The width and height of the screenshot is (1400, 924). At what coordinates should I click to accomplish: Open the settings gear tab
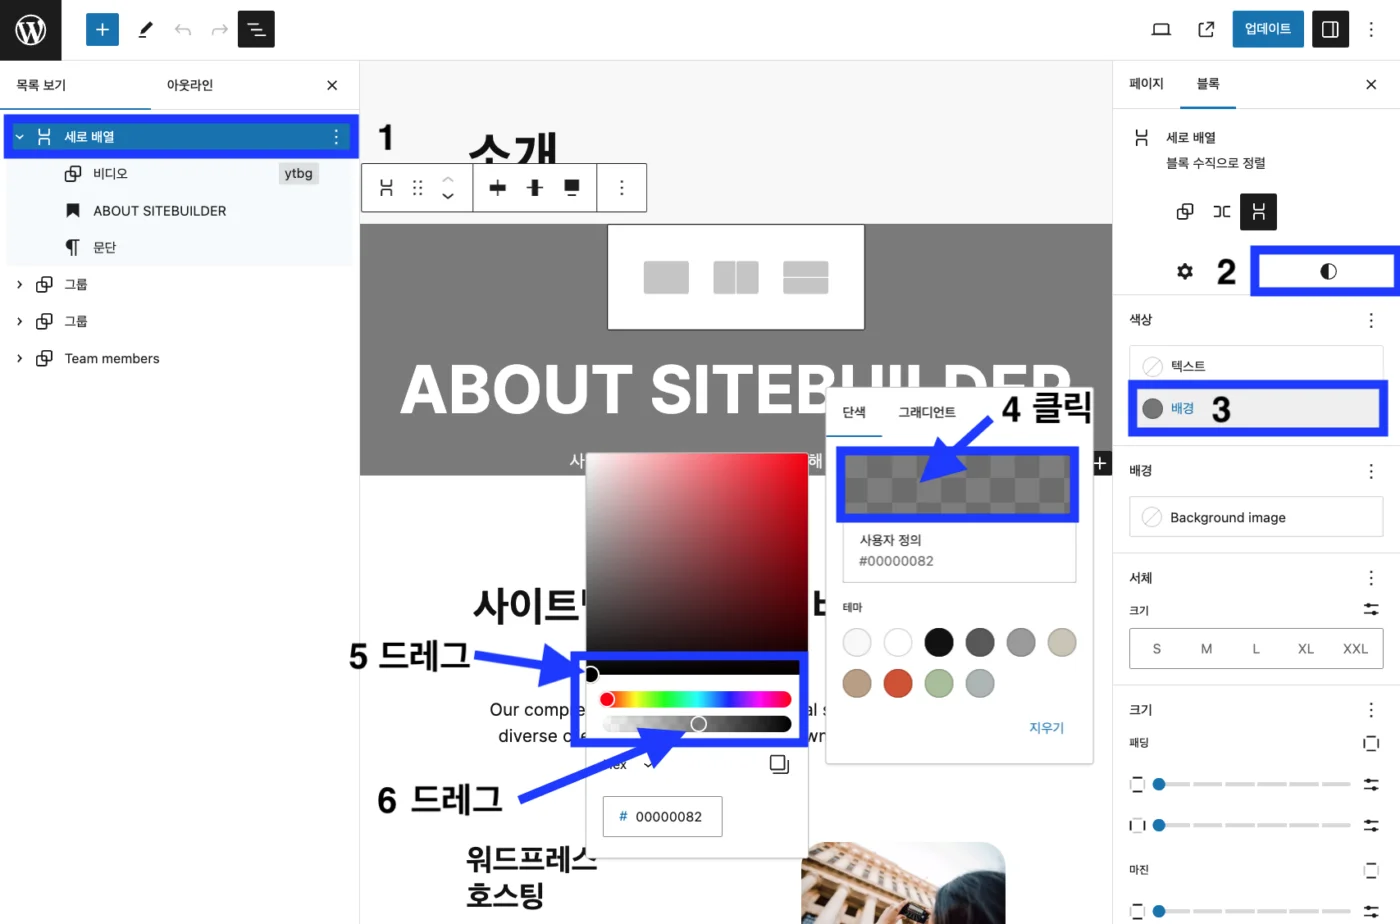pos(1185,271)
